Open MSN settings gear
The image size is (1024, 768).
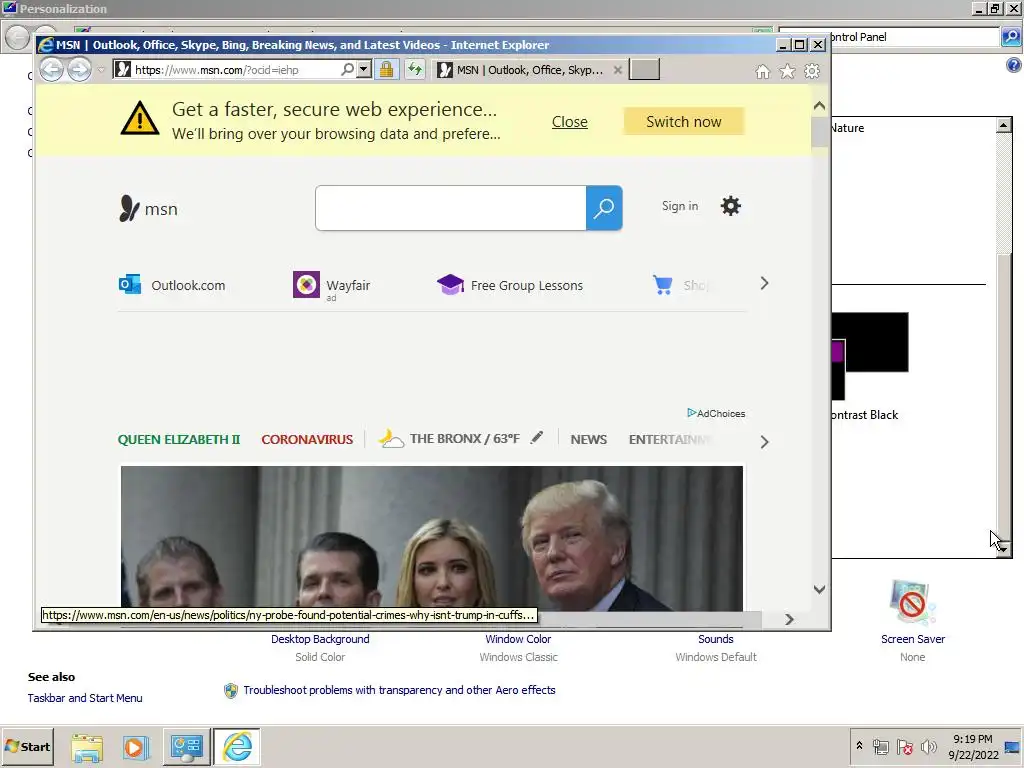[x=731, y=206]
